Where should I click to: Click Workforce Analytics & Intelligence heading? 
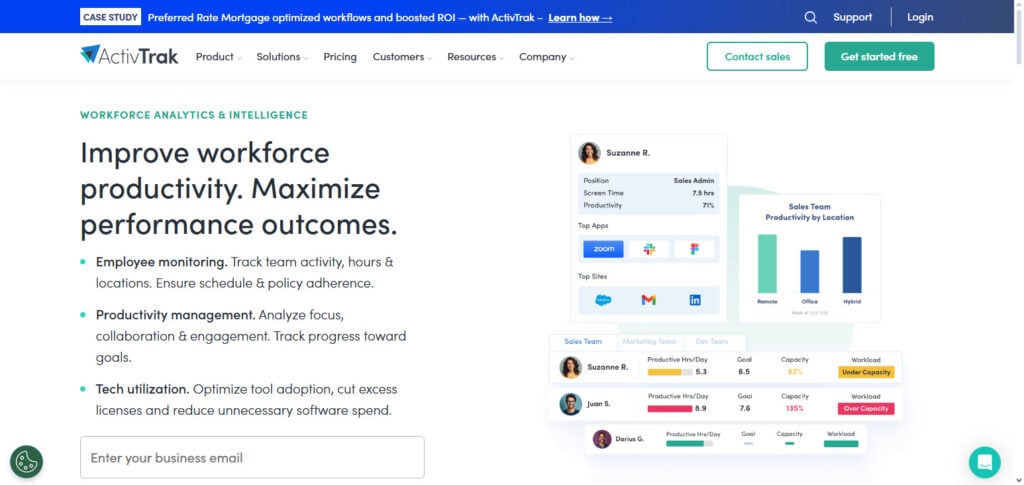point(194,115)
